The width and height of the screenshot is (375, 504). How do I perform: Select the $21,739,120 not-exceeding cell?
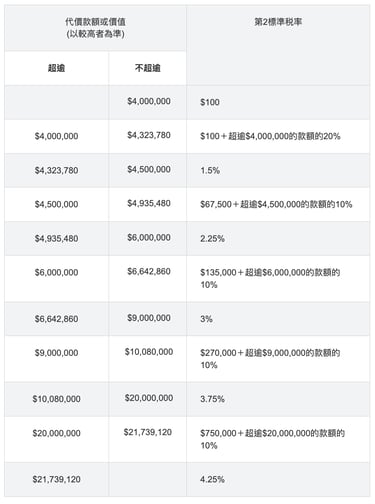[147, 439]
